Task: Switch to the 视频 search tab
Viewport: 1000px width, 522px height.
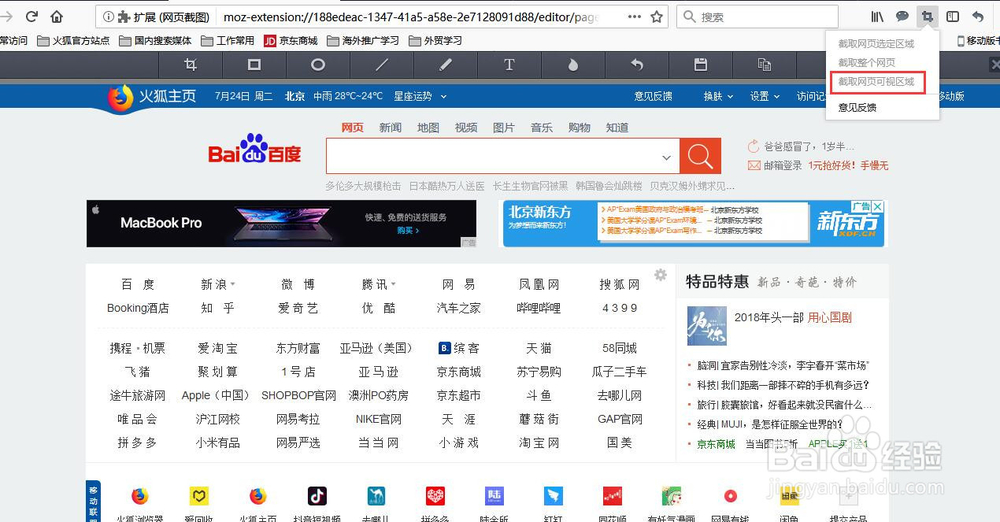Action: (x=466, y=128)
